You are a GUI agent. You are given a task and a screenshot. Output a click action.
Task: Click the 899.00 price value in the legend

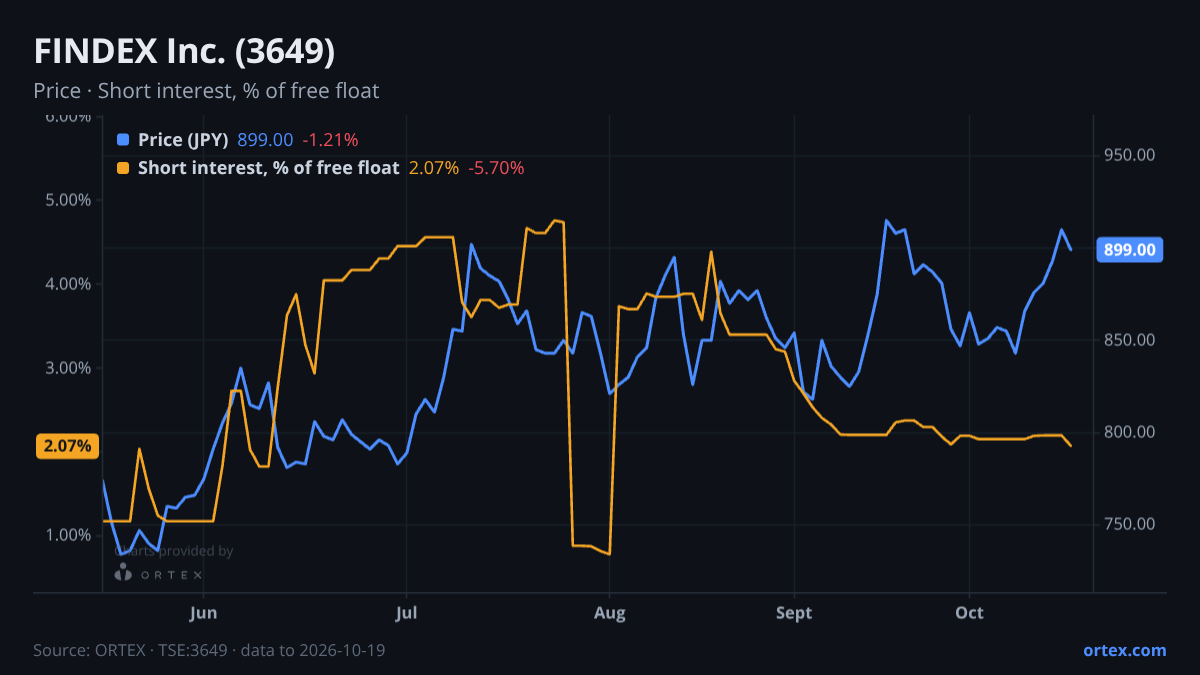[265, 140]
